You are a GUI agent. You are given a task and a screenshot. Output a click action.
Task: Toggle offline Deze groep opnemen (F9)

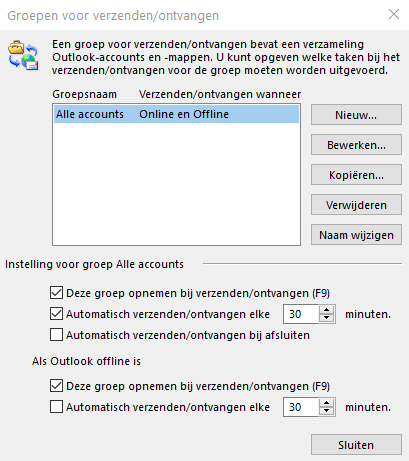[56, 386]
